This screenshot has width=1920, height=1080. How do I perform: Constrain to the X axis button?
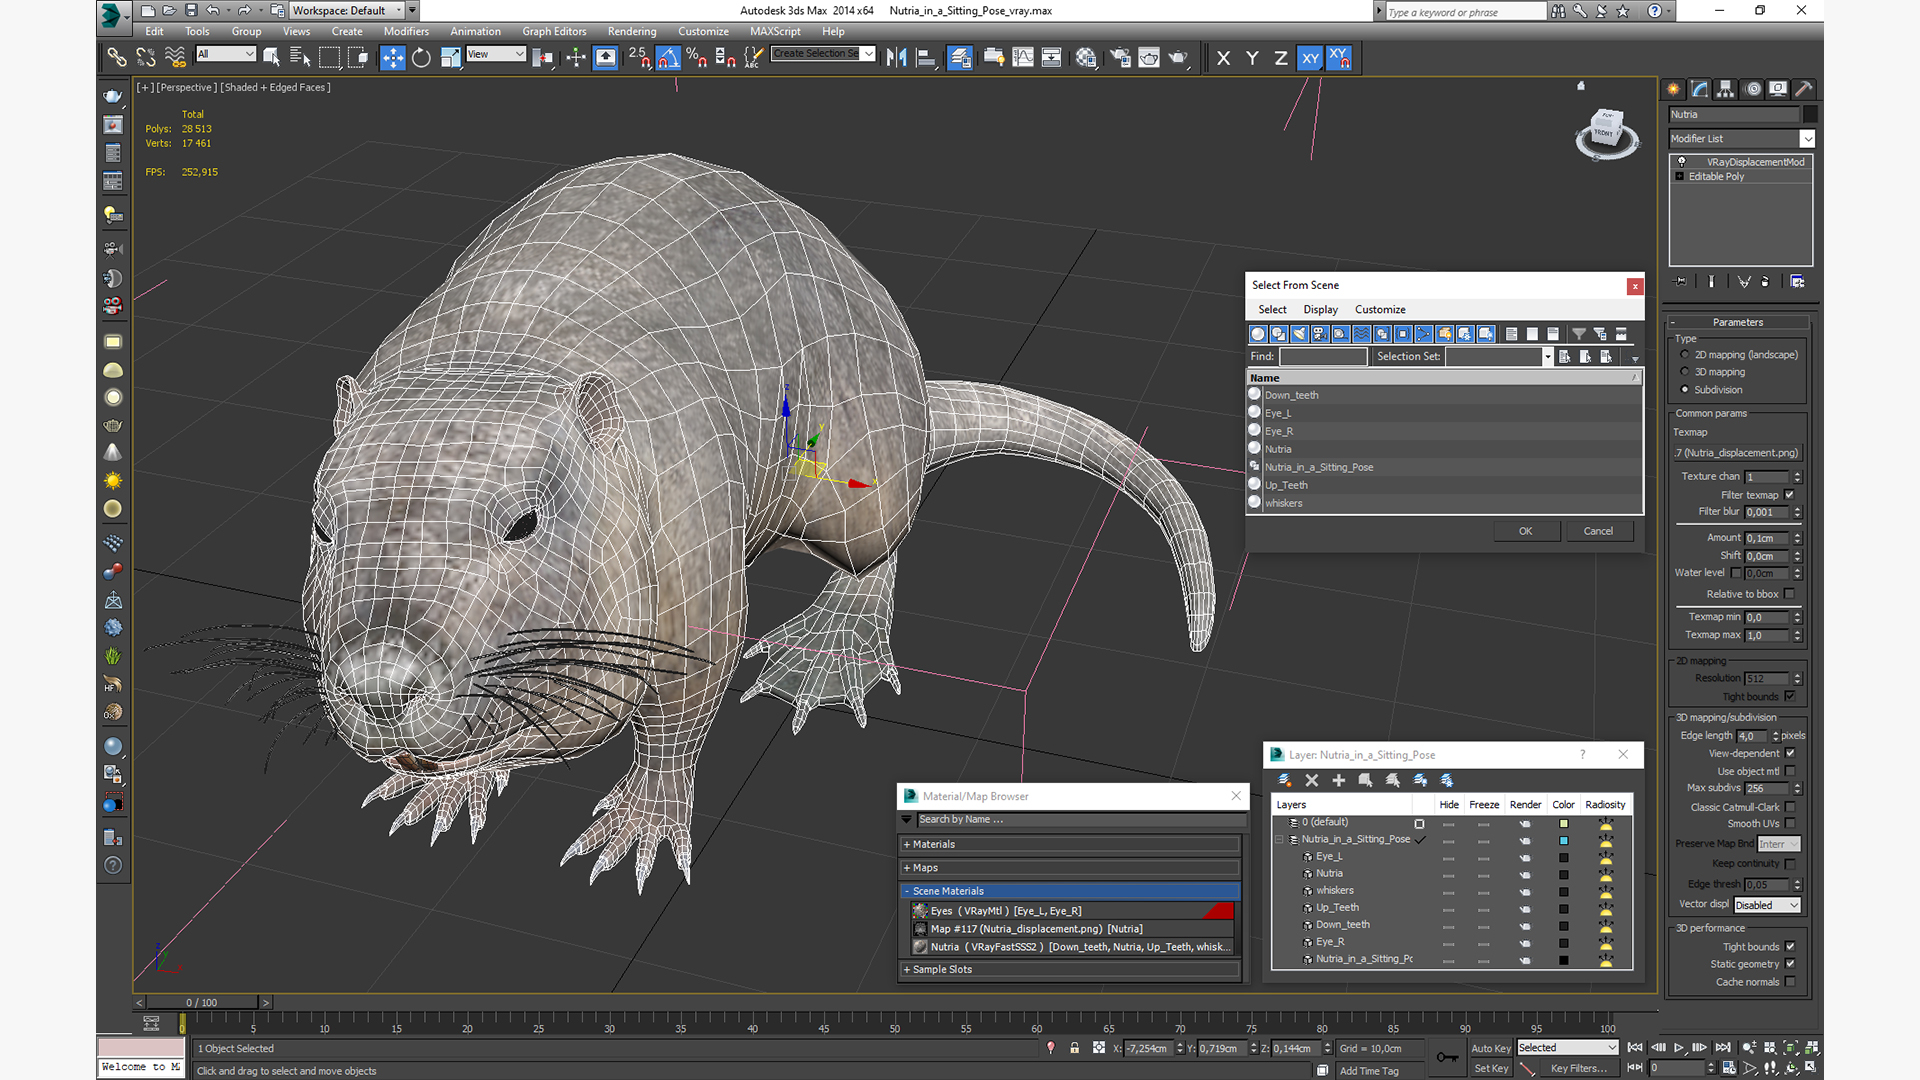1223,58
